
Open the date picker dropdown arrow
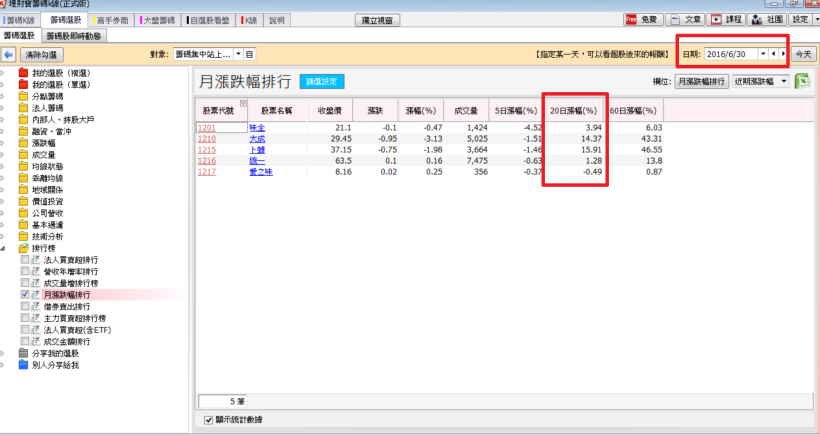click(763, 54)
